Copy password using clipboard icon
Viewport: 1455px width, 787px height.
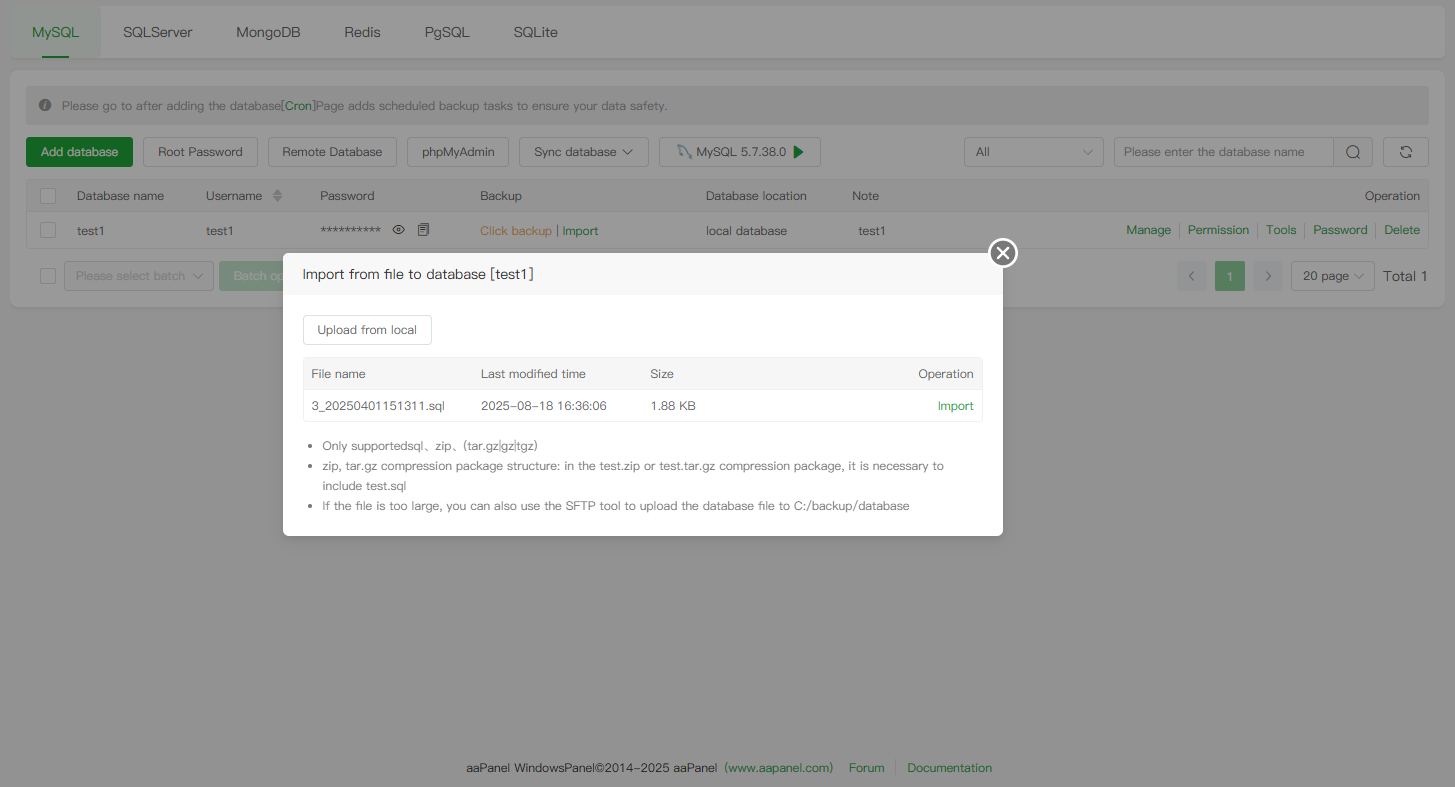[x=423, y=230]
